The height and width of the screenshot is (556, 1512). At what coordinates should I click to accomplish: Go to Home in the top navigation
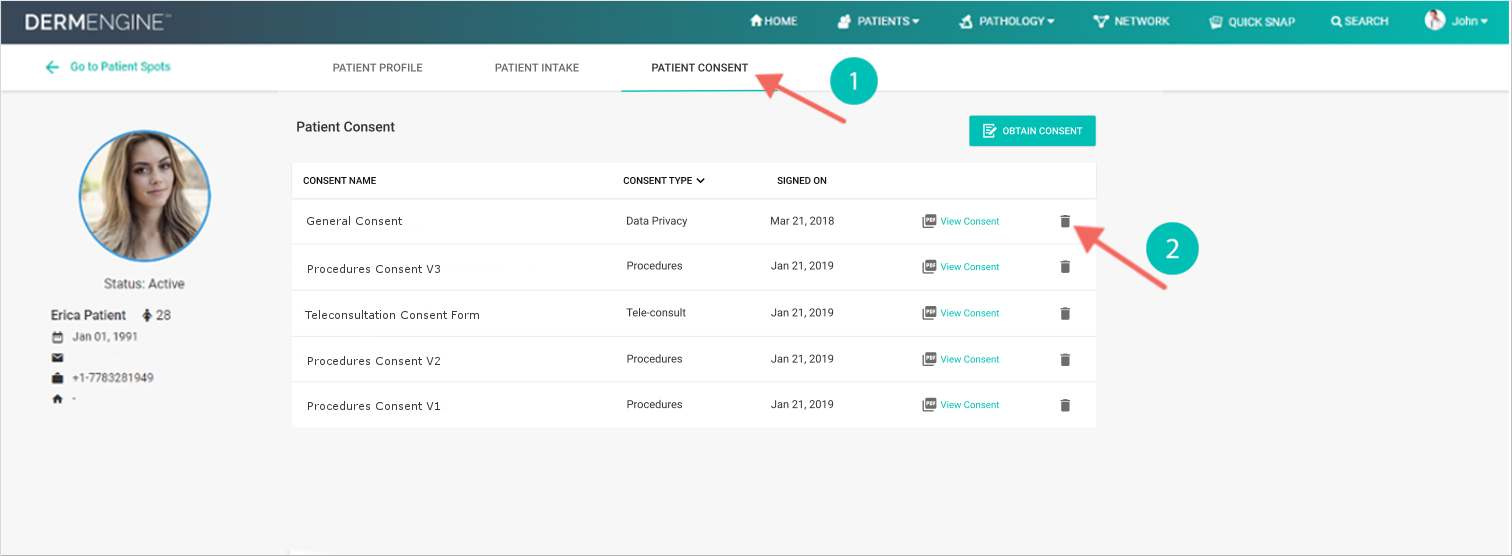(x=773, y=21)
